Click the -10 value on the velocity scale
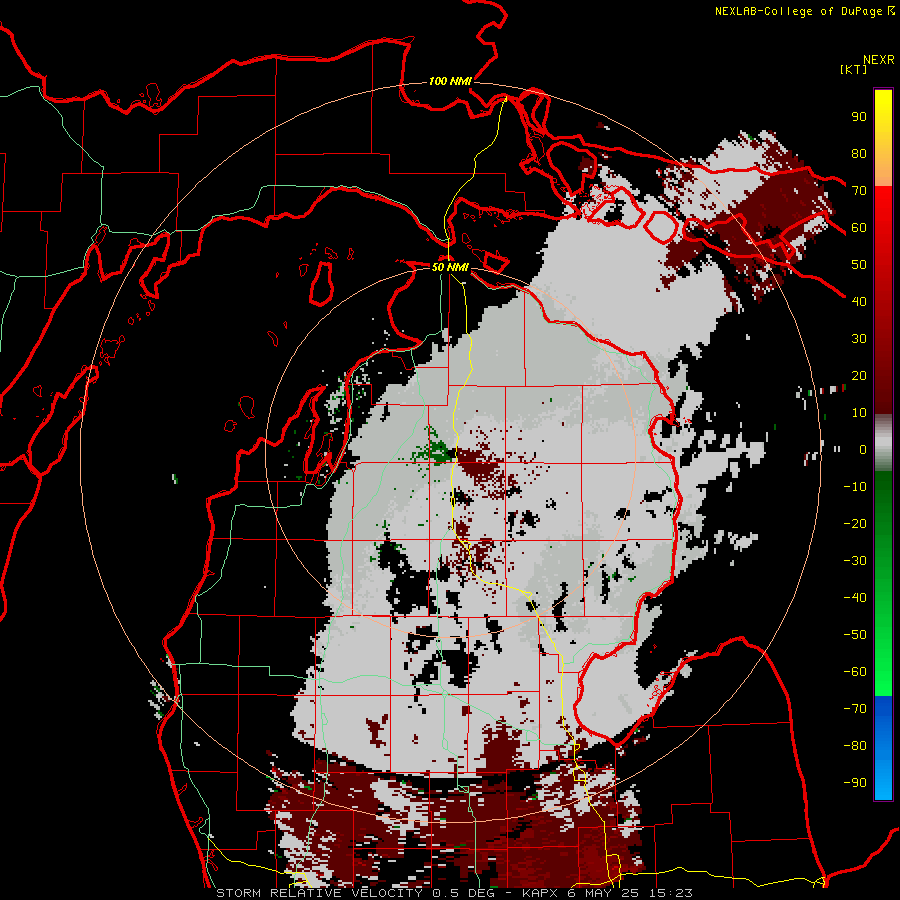 855,487
